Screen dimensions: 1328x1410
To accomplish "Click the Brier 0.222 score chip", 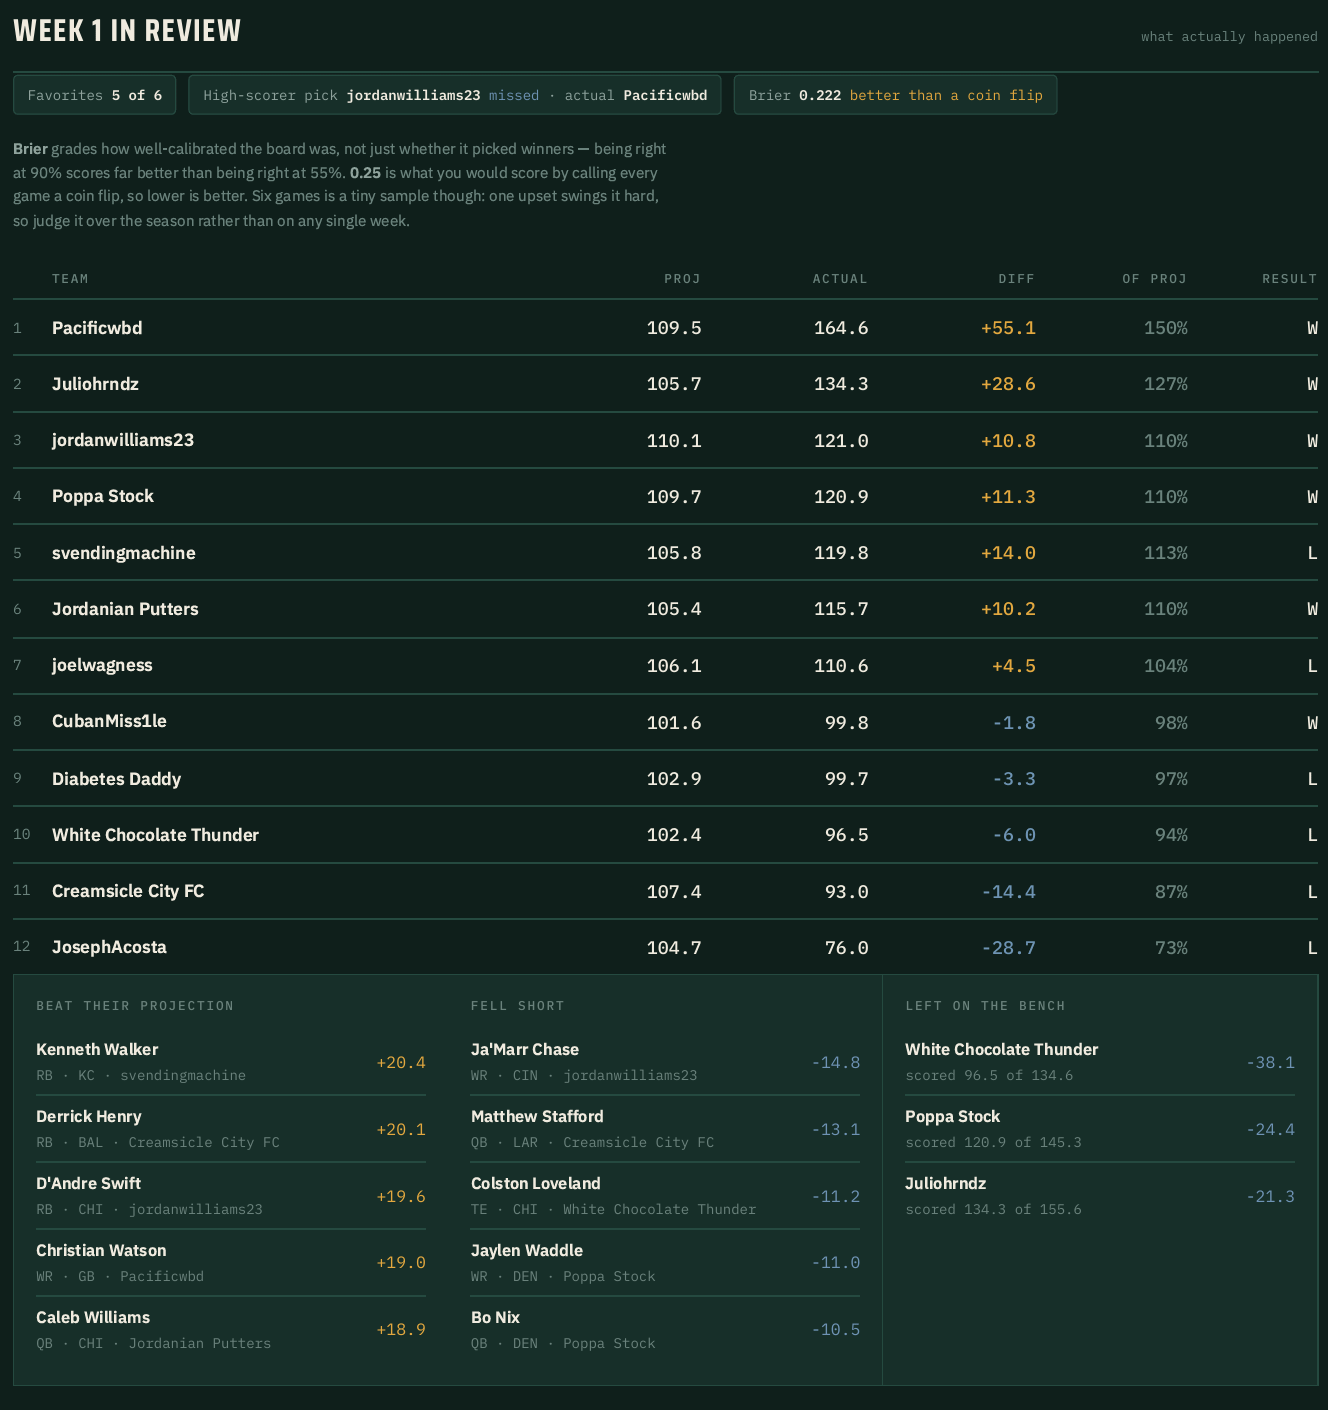I will [895, 95].
